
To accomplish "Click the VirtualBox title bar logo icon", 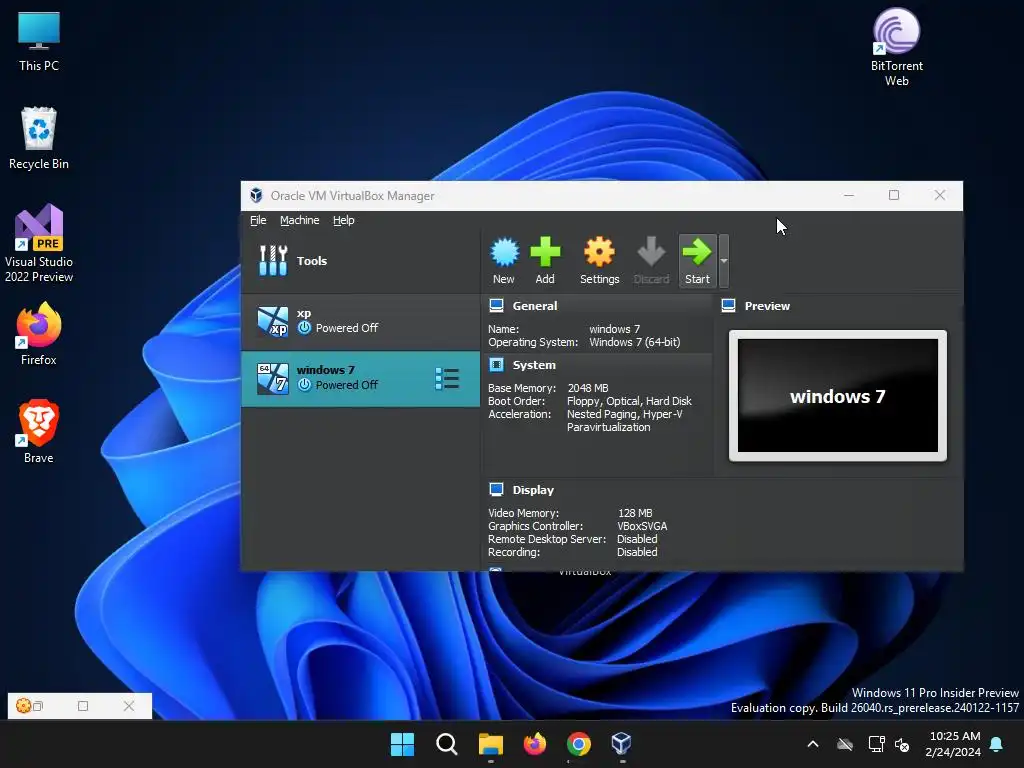I will (x=256, y=195).
